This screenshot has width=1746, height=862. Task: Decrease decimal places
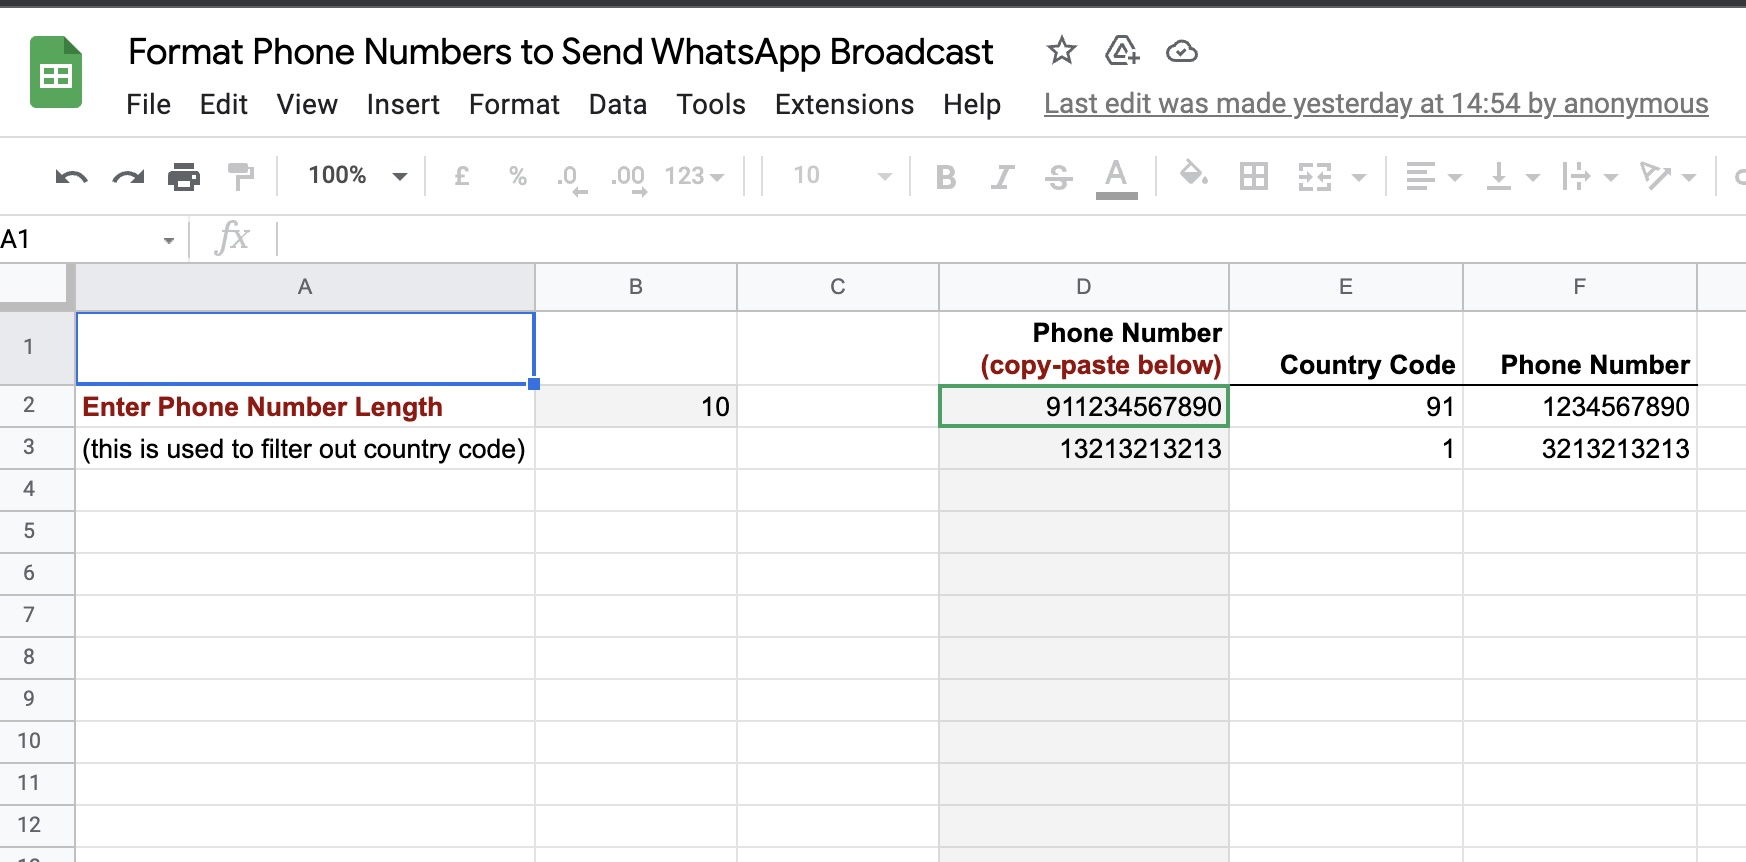[571, 178]
